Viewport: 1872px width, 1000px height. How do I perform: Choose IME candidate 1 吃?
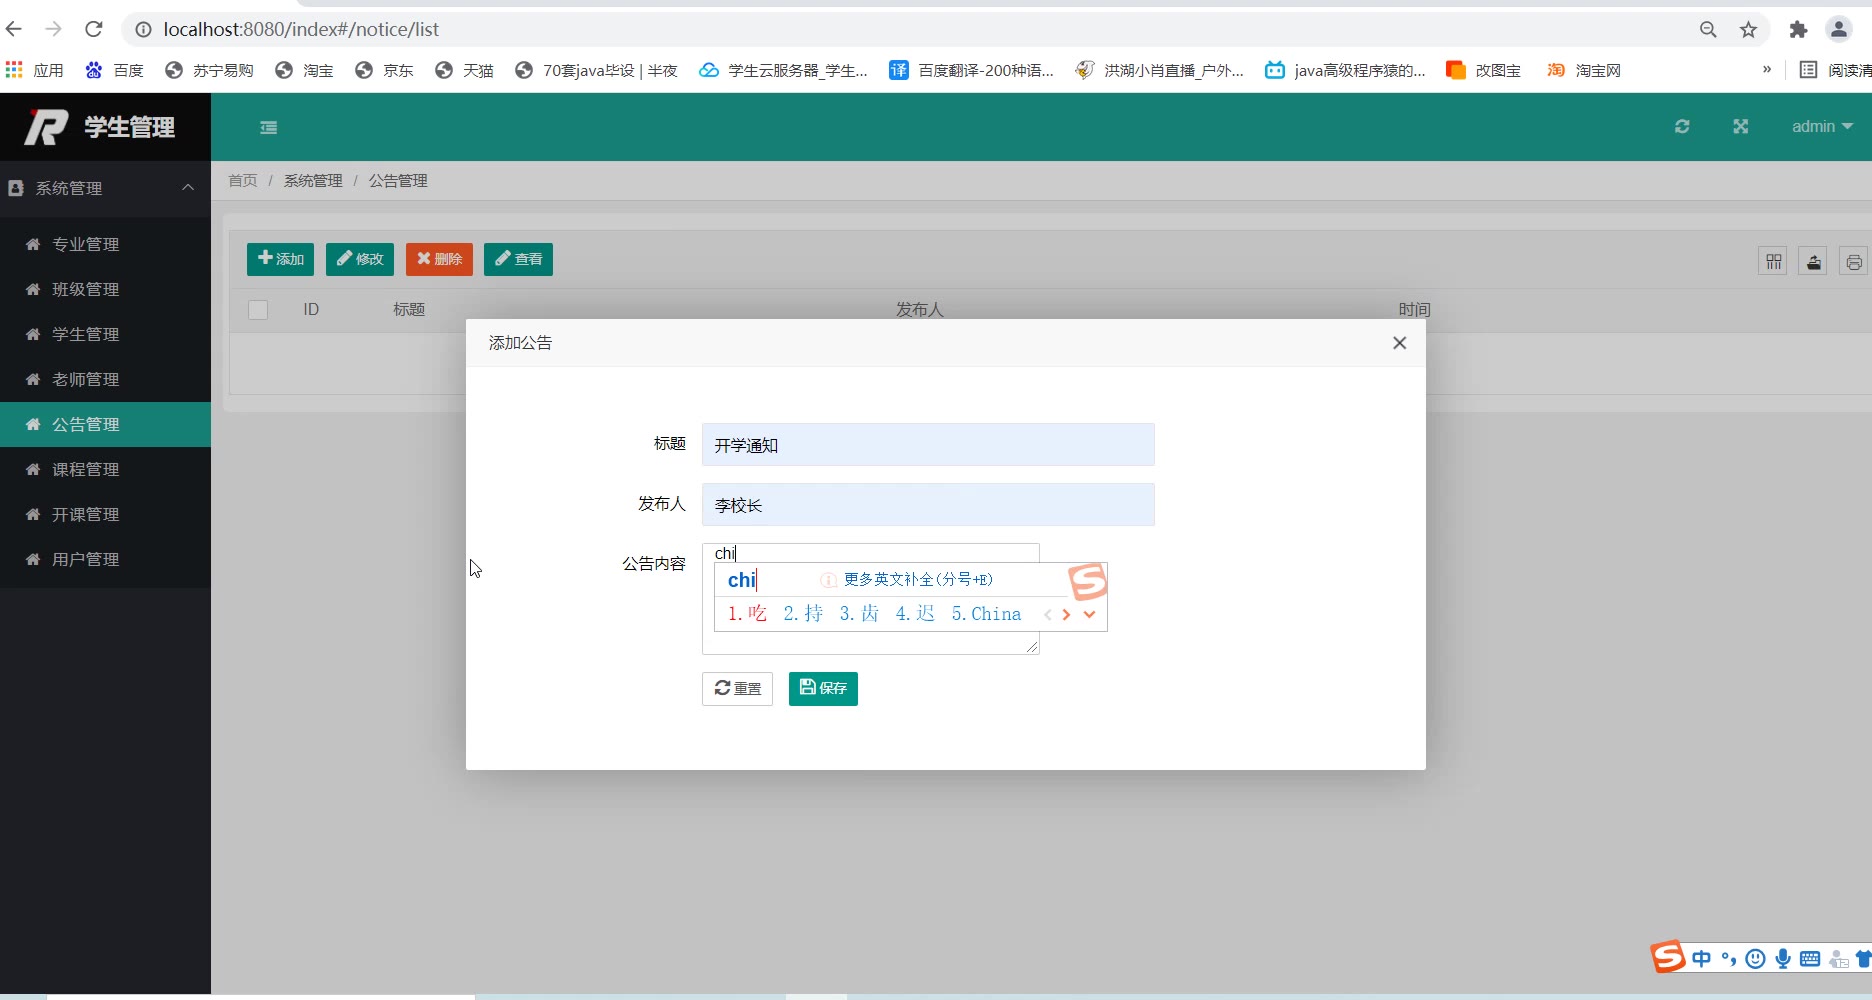[x=747, y=614]
